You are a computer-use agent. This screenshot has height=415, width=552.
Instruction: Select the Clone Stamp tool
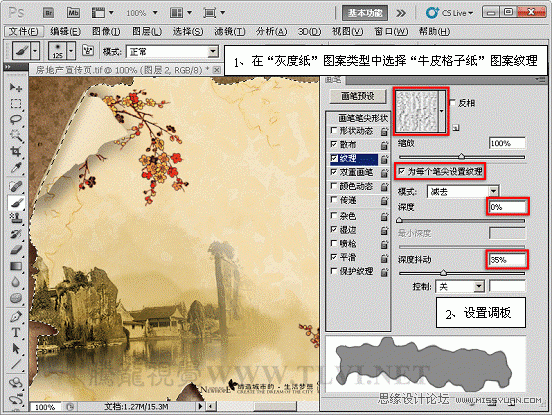coord(15,218)
